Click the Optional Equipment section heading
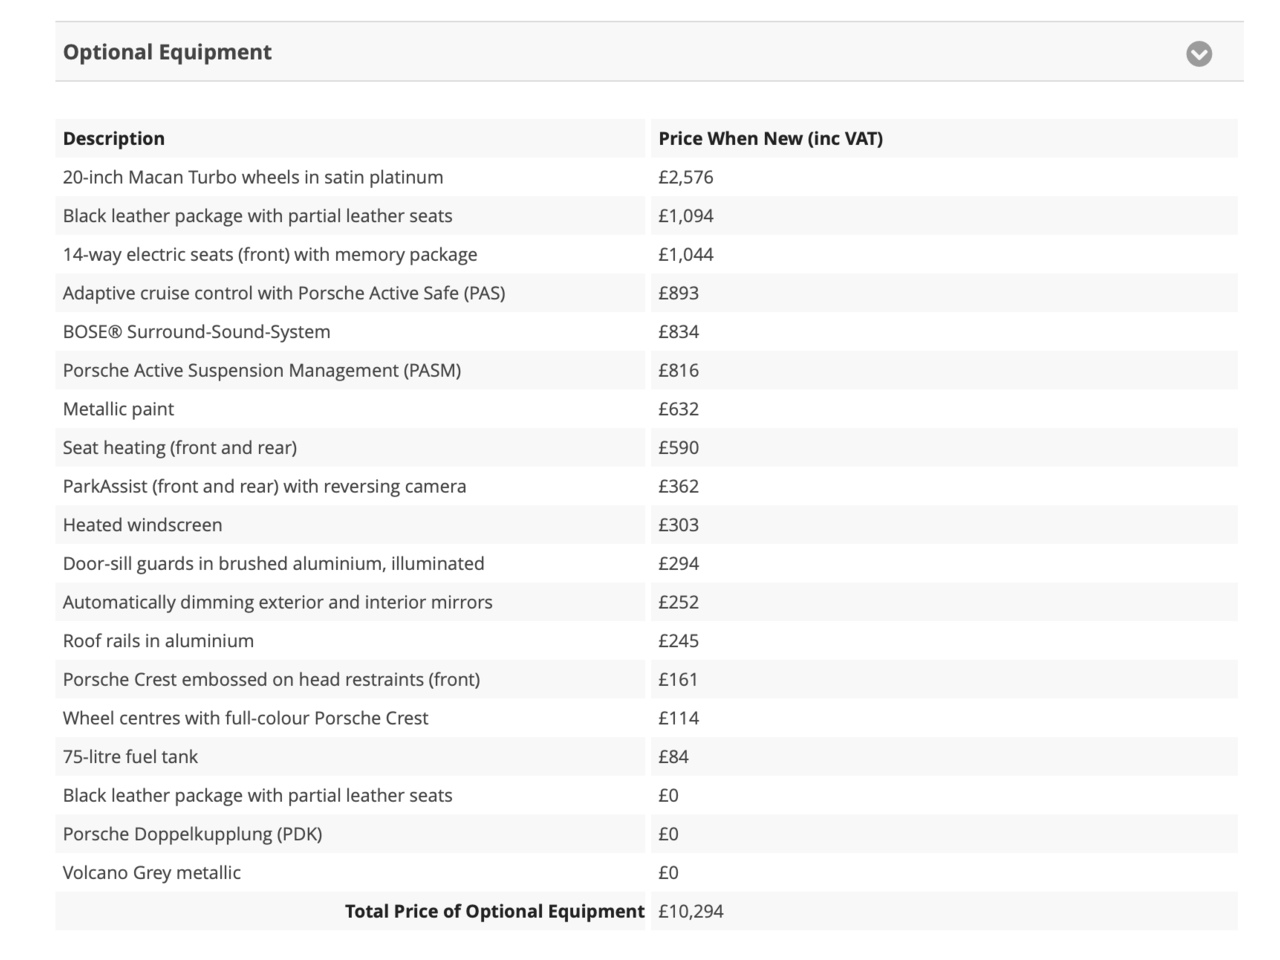Image resolution: width=1280 pixels, height=960 pixels. pos(167,52)
